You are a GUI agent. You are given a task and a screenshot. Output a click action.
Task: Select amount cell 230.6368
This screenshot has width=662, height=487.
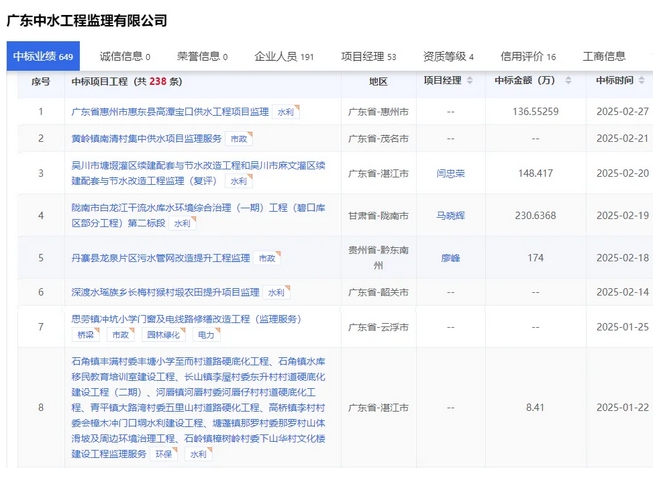[x=535, y=215]
